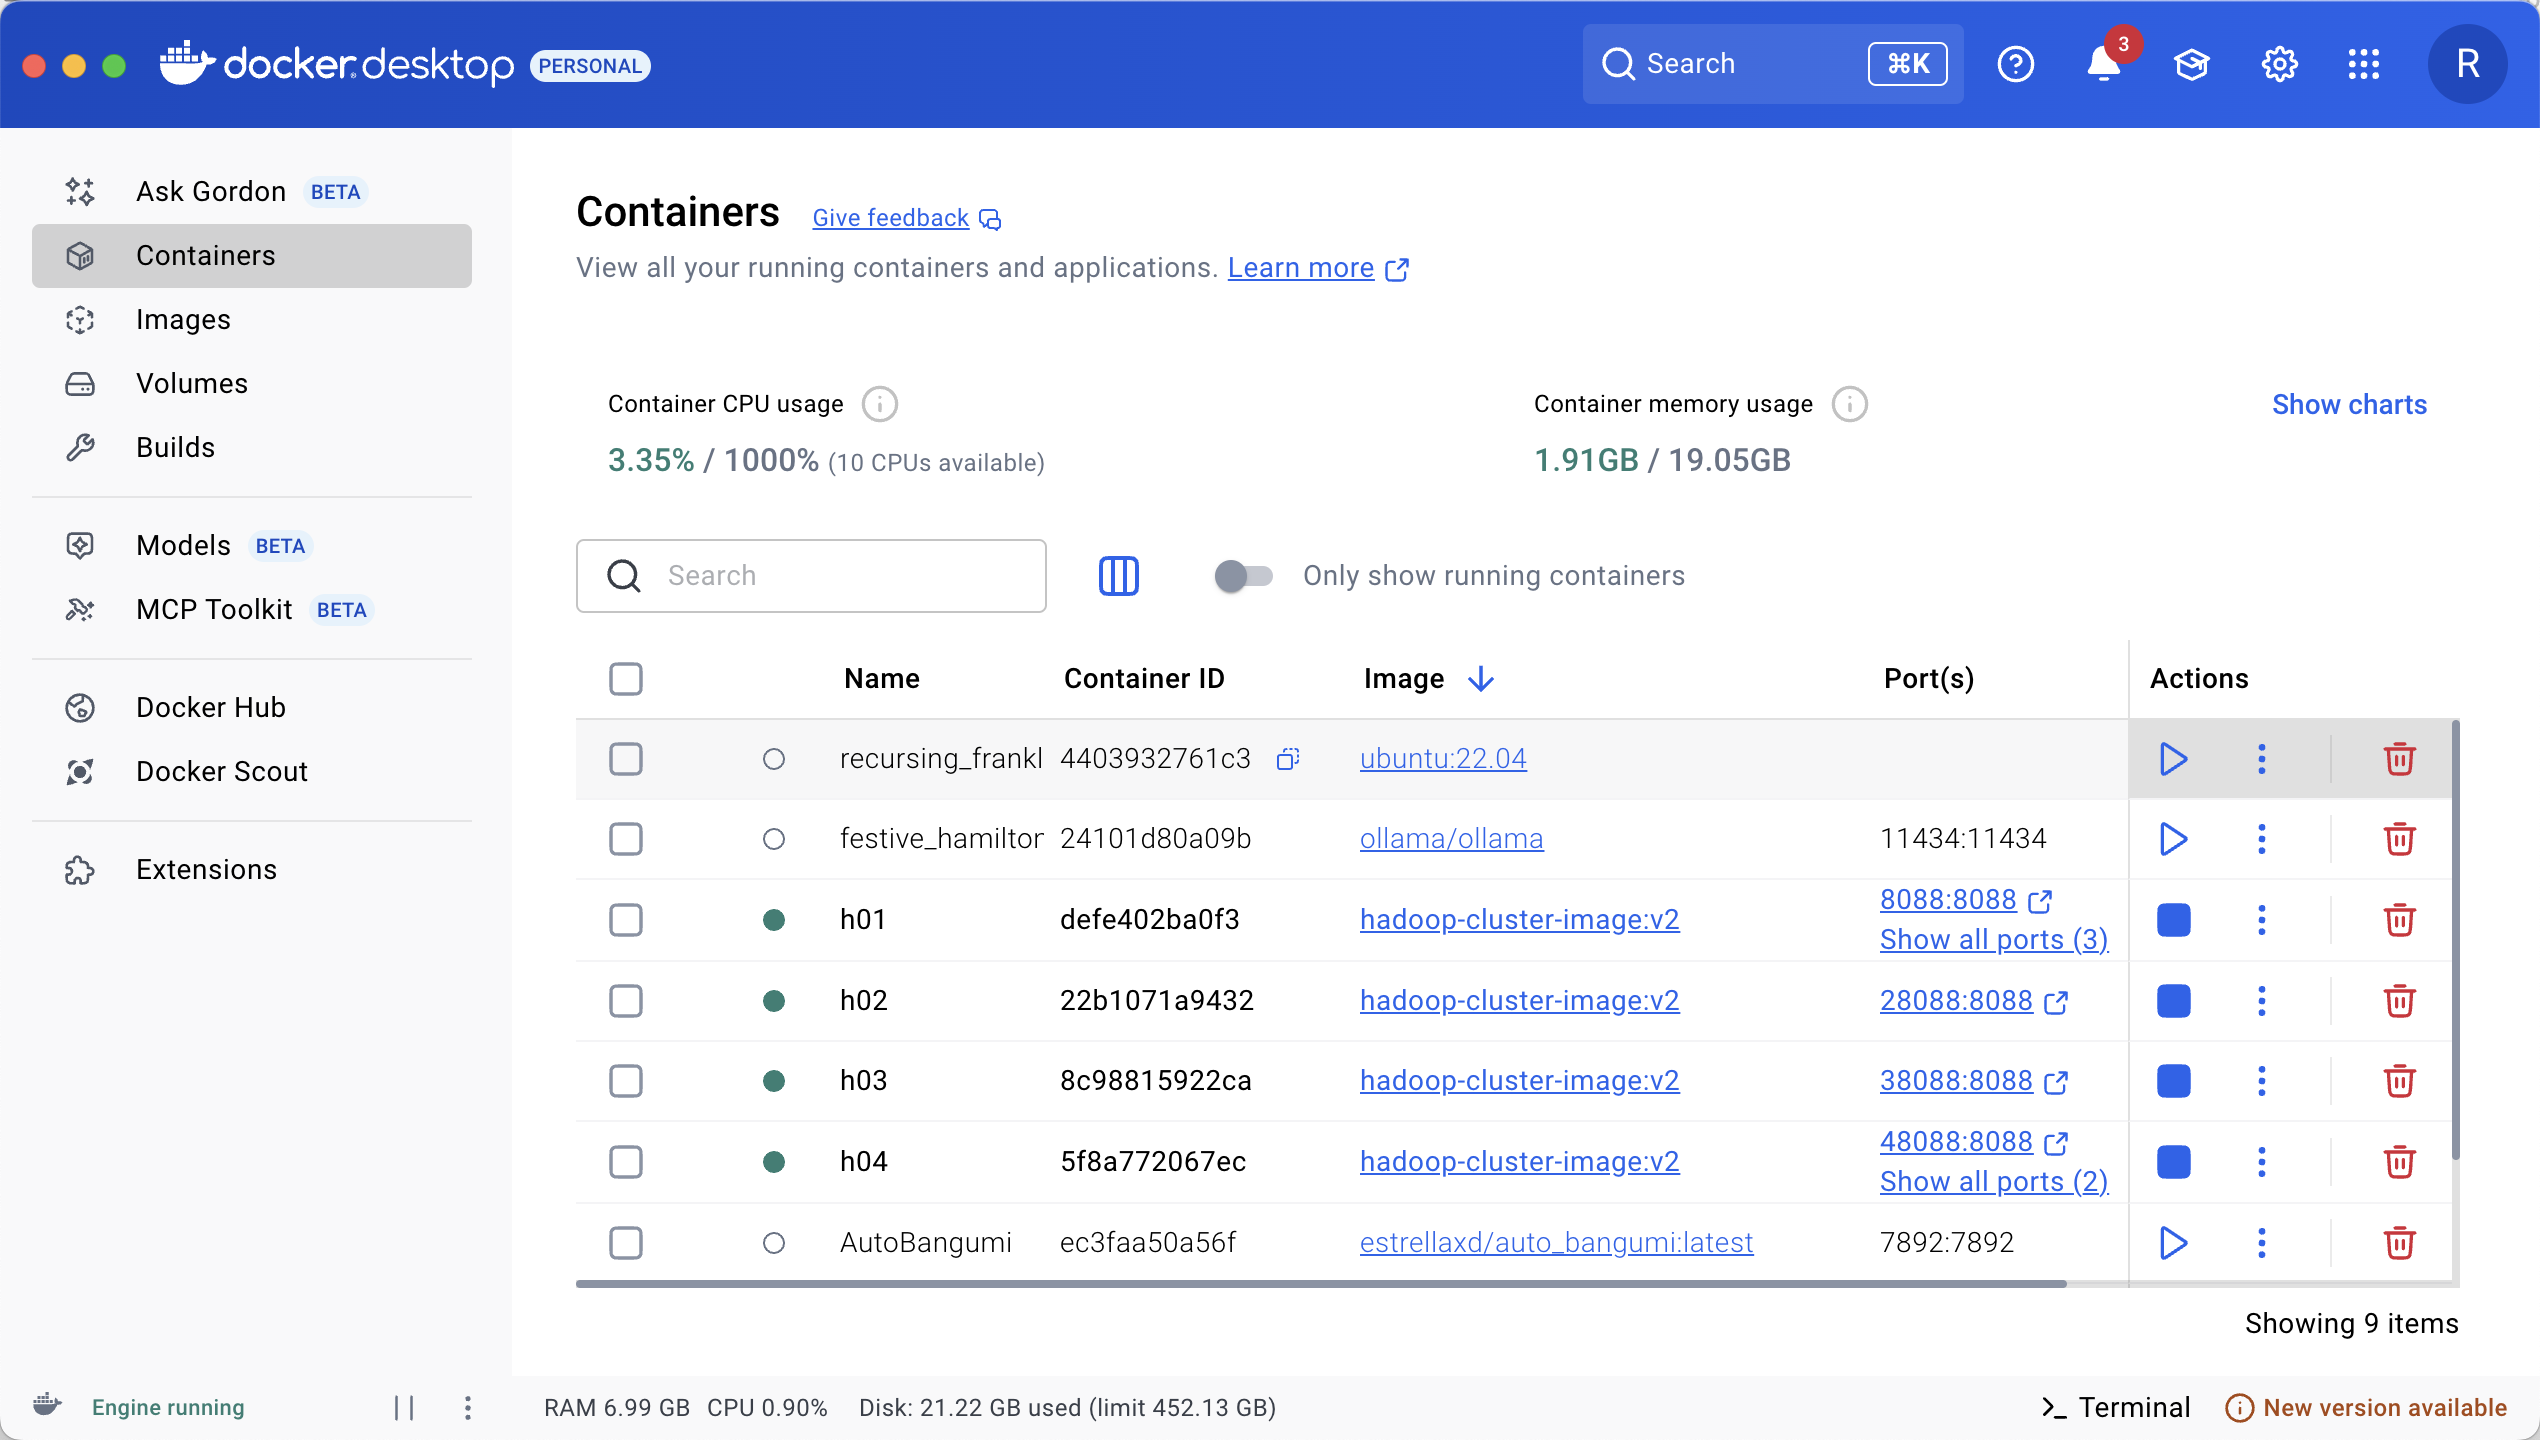Check the h03 row checkbox
This screenshot has width=2540, height=1440.
point(626,1081)
